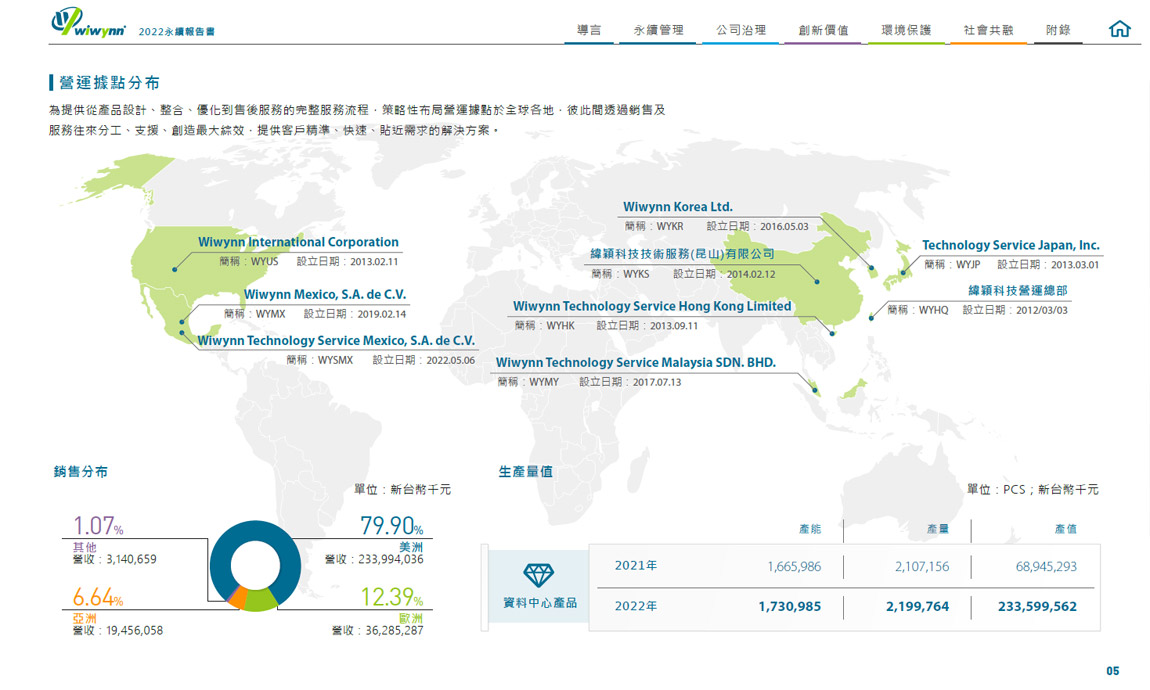
Task: Navigate to the 附錄 tab
Action: point(1057,30)
